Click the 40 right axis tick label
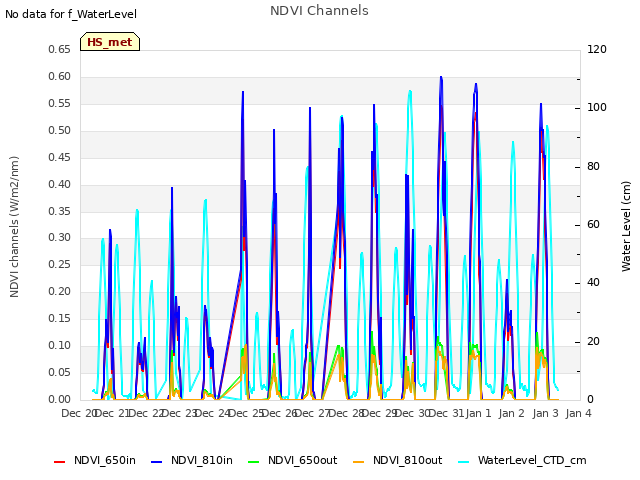640x480 pixels. click(x=593, y=282)
